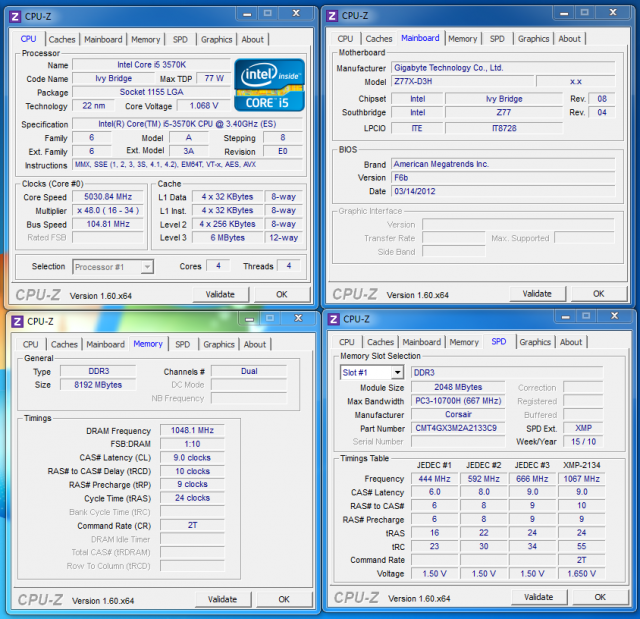Click Multiplier value x 48.0 ( 16 - 34 )

tap(108, 210)
